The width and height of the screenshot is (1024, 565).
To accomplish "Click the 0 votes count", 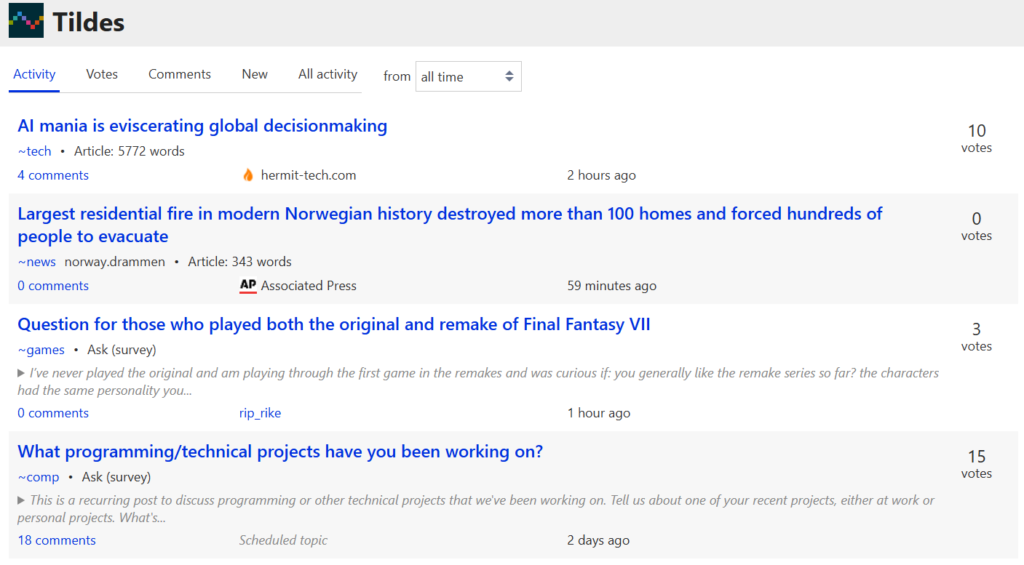I will 976,226.
